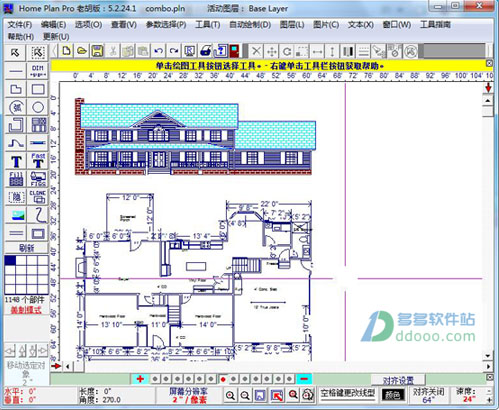Exit via the red door icon

(235, 51)
